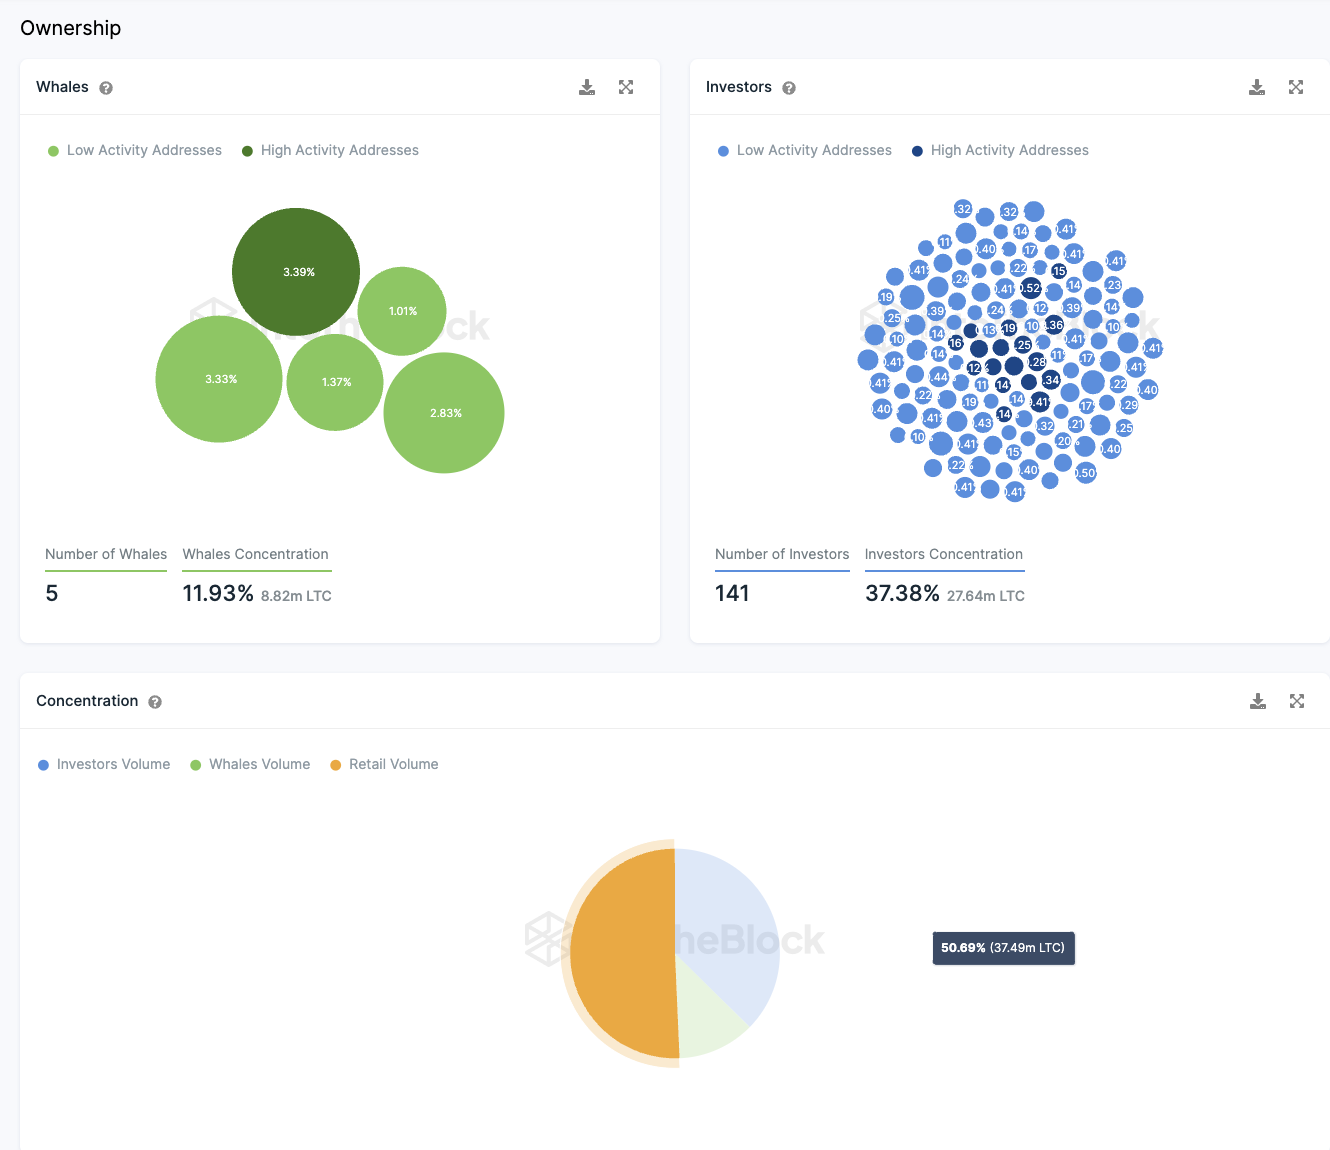Open the Whales help tooltip icon
The height and width of the screenshot is (1150, 1330).
pos(106,88)
